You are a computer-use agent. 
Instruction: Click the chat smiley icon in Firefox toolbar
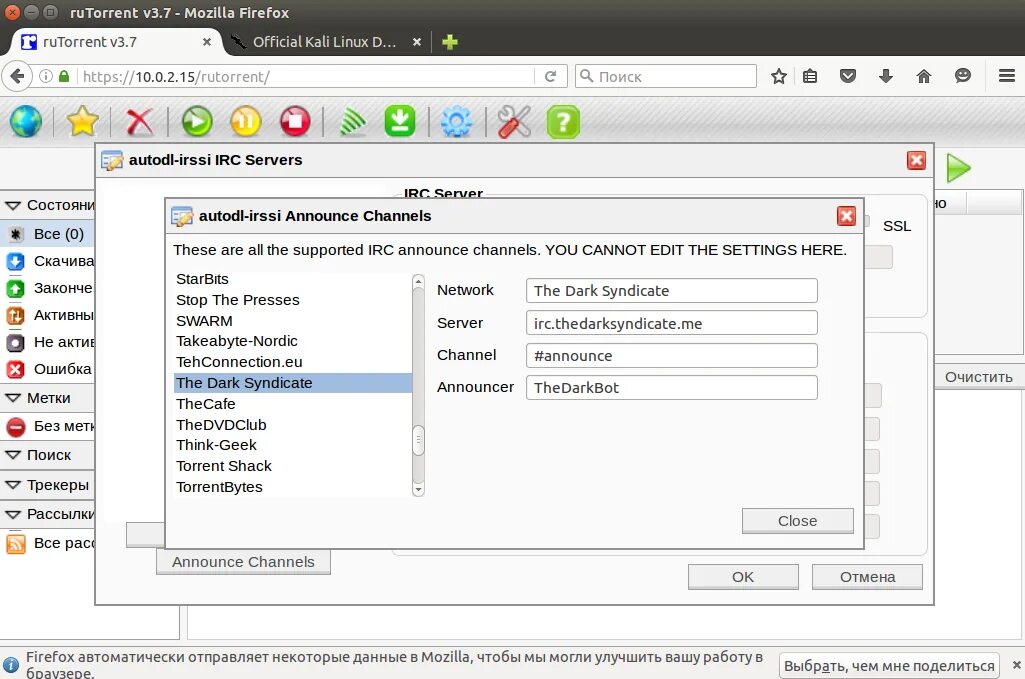click(x=962, y=76)
